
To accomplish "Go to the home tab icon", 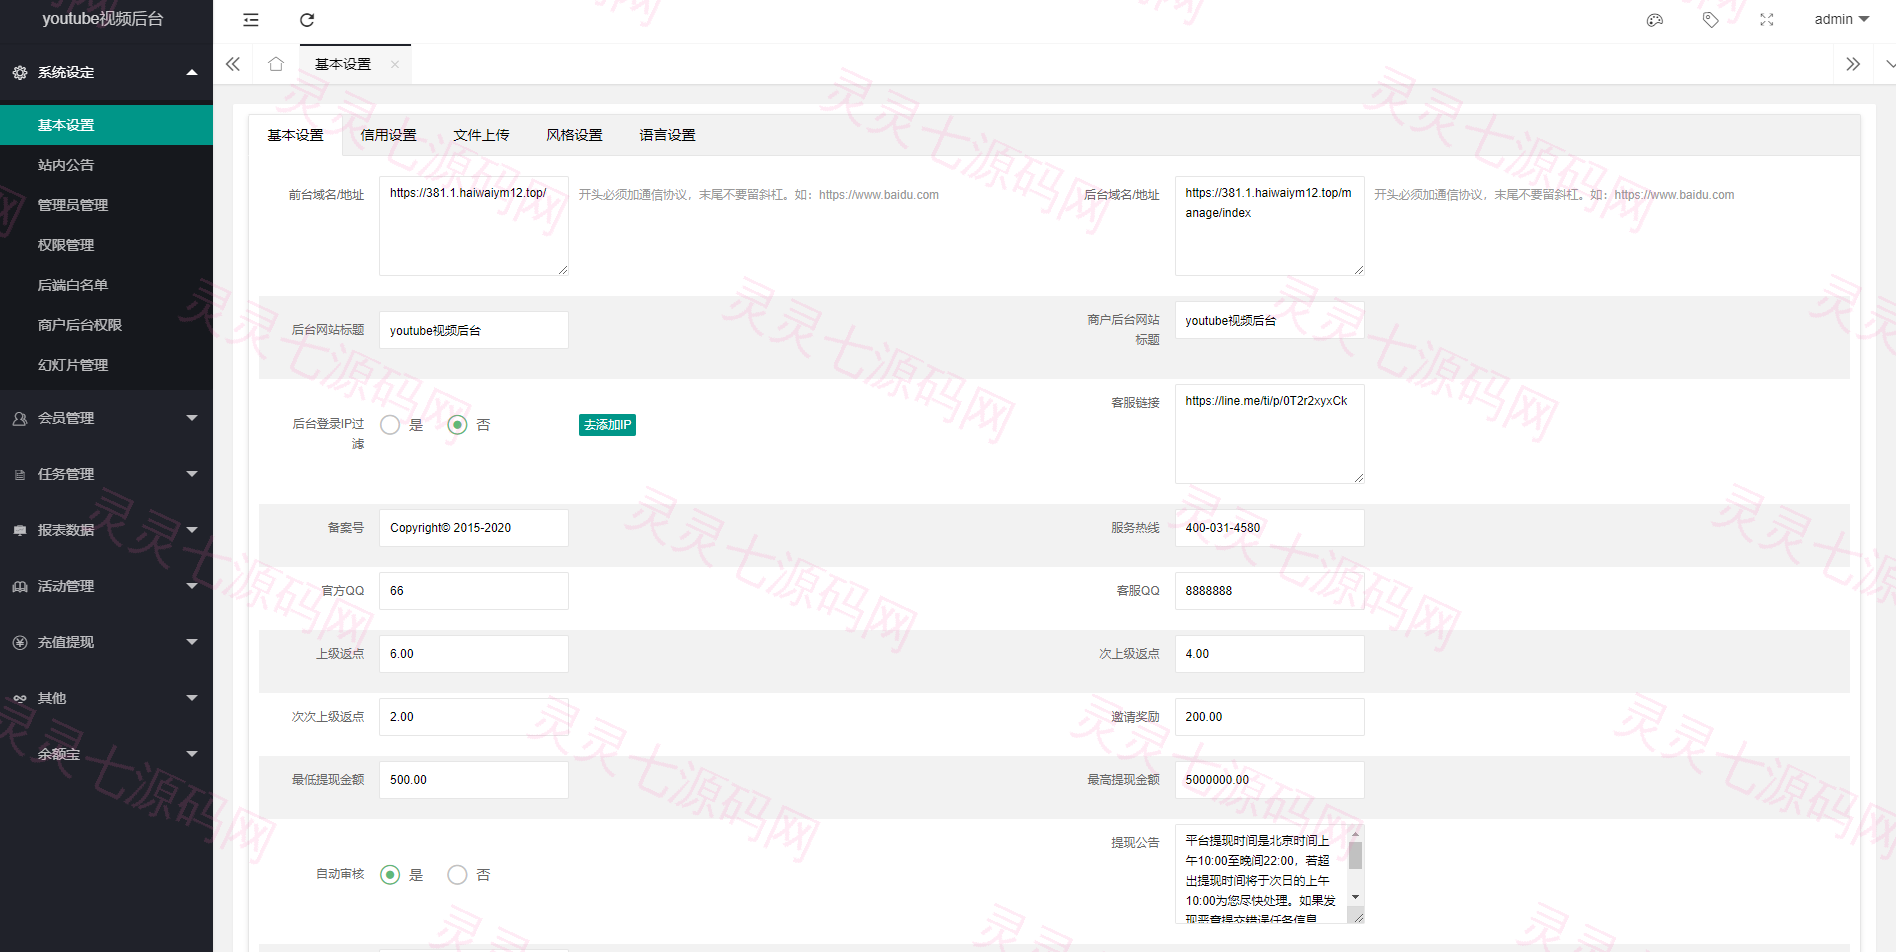I will pyautogui.click(x=276, y=64).
